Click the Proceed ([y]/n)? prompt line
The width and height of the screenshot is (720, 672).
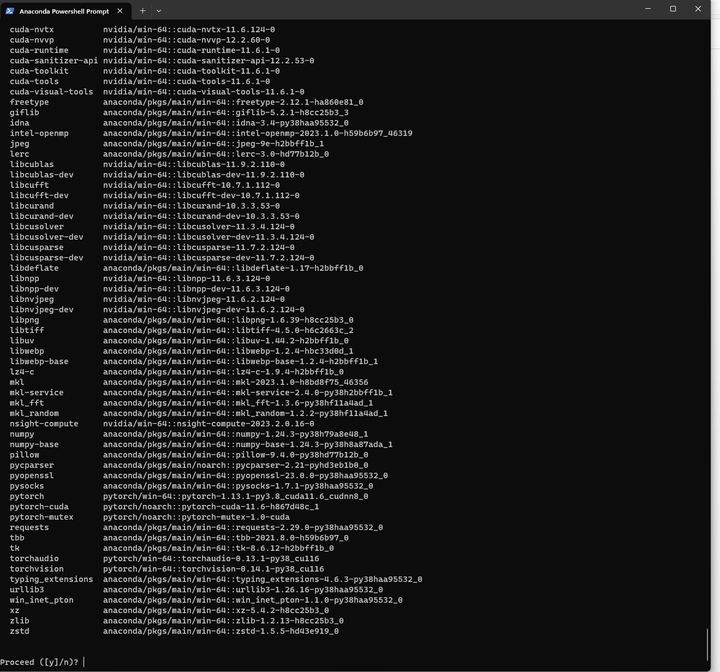pos(39,662)
